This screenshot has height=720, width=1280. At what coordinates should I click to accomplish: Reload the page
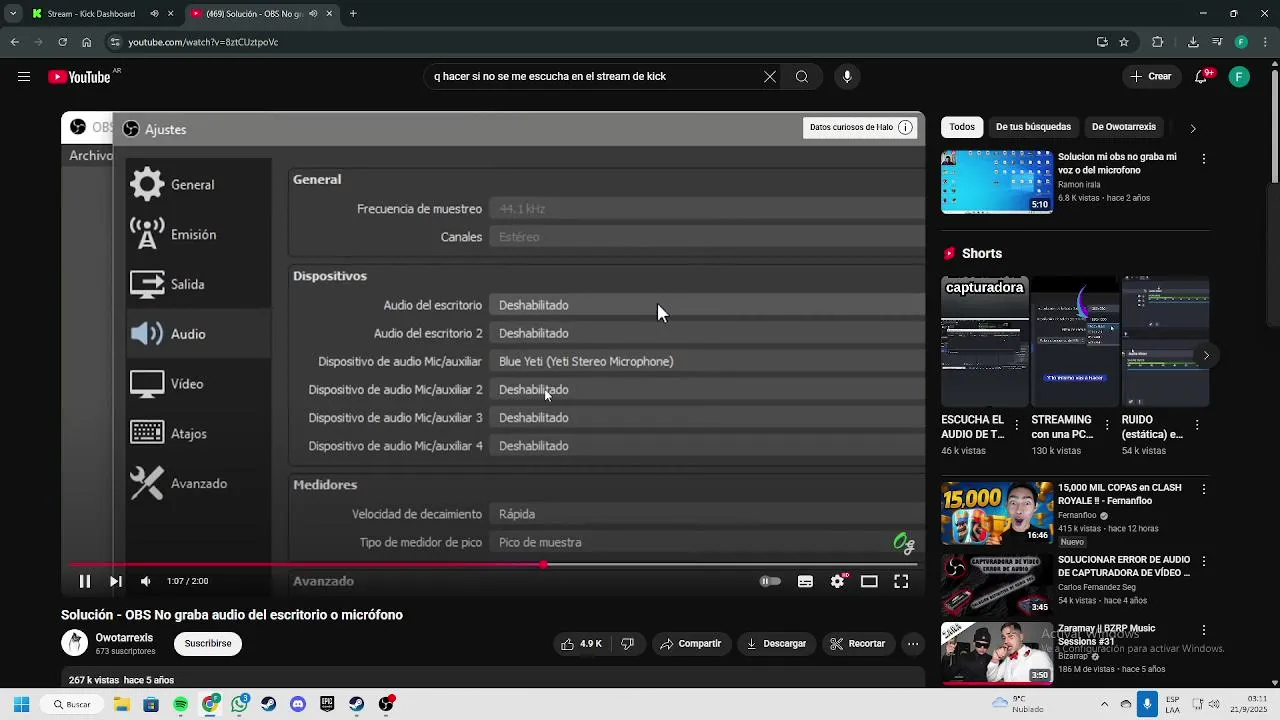62,42
